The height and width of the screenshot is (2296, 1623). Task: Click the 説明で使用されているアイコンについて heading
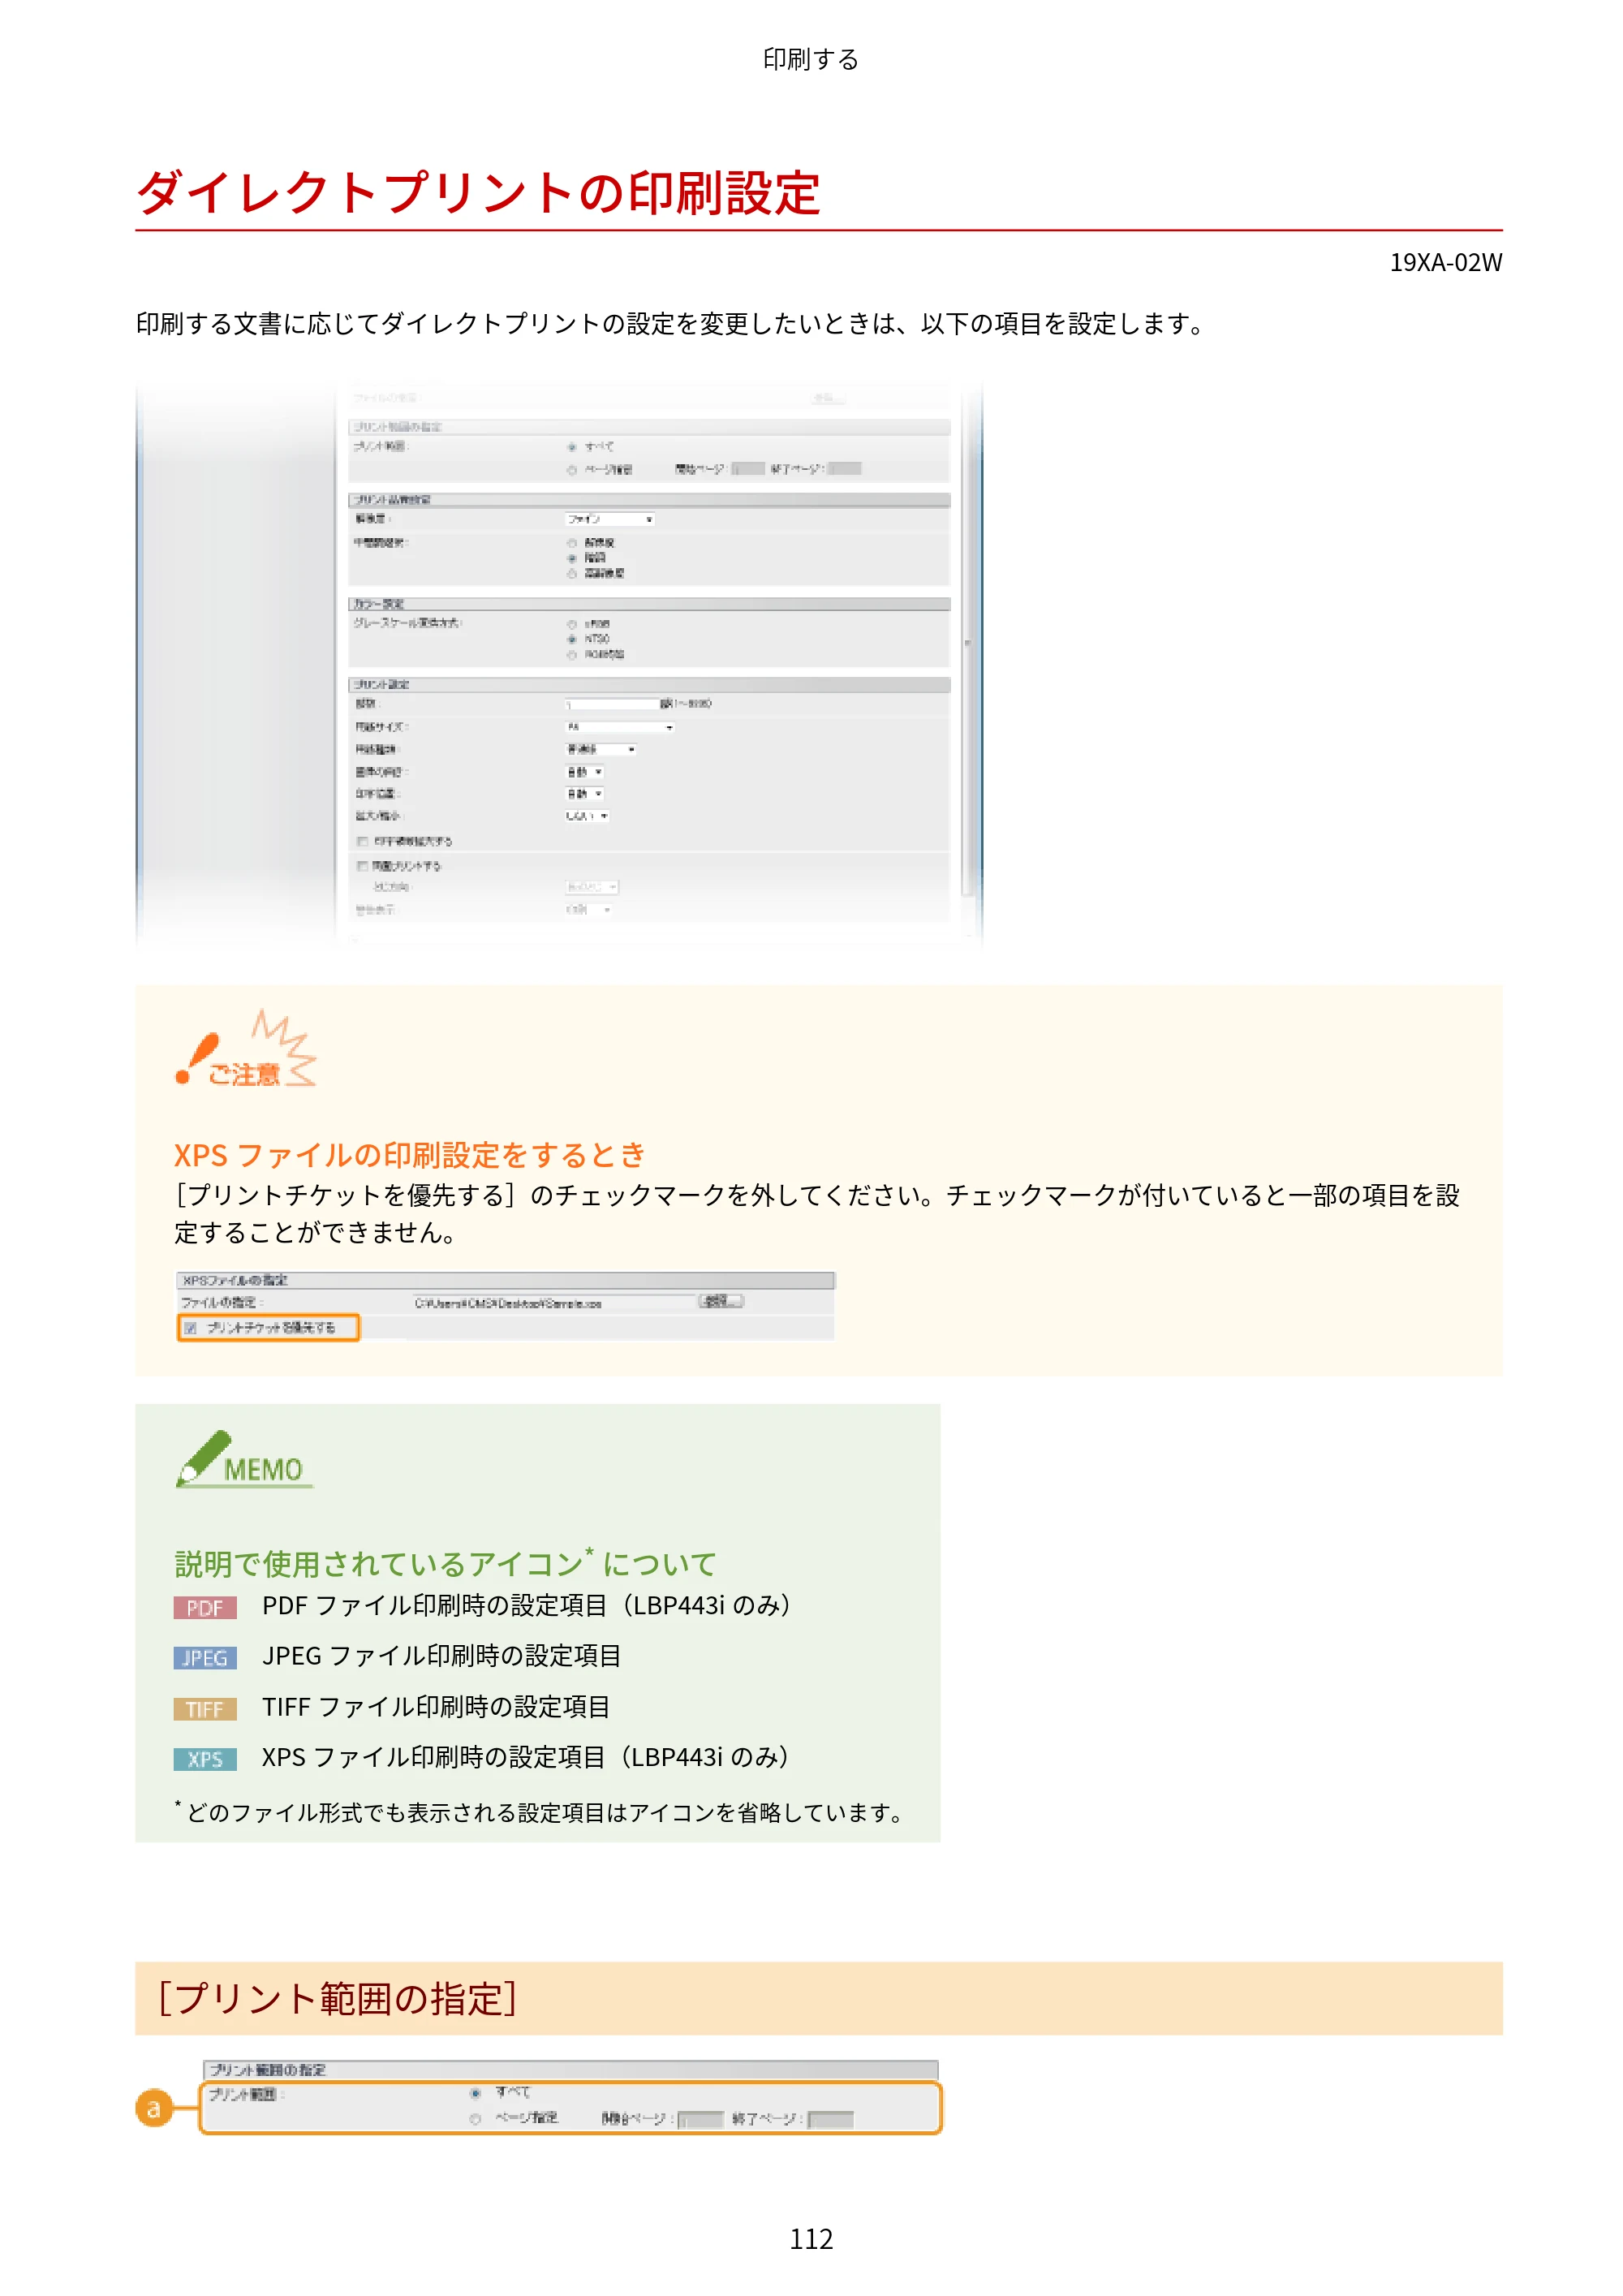pyautogui.click(x=445, y=1562)
